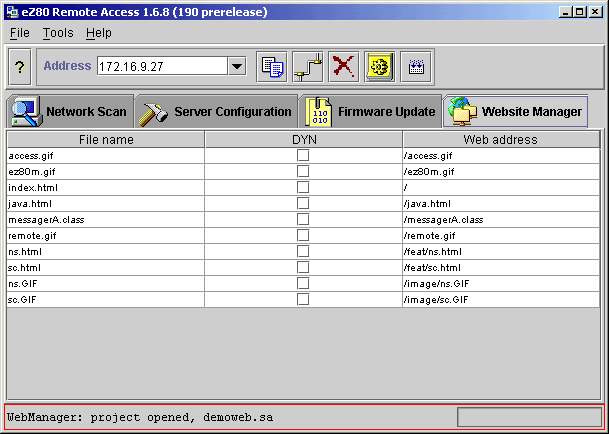Click the yellow gear settings toolbar icon
Viewport: 609px width, 434px height.
pos(380,66)
